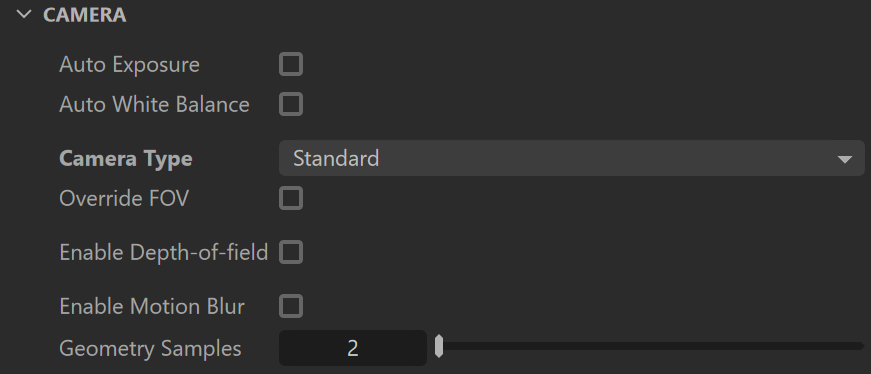Open the Camera Type combo box
The height and width of the screenshot is (374, 871).
(572, 158)
